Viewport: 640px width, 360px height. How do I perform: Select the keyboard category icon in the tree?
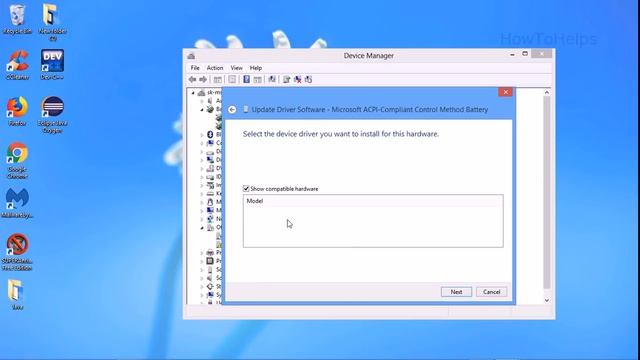pos(210,193)
